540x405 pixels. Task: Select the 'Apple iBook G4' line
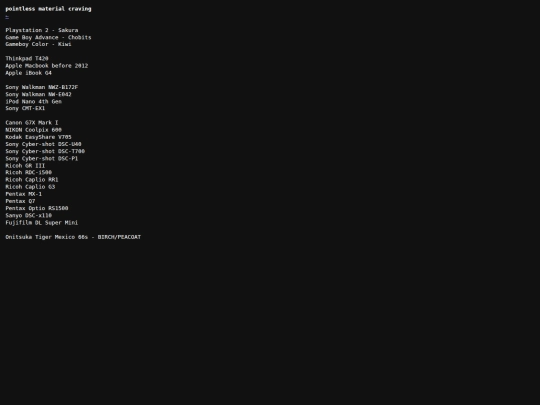tap(28, 73)
